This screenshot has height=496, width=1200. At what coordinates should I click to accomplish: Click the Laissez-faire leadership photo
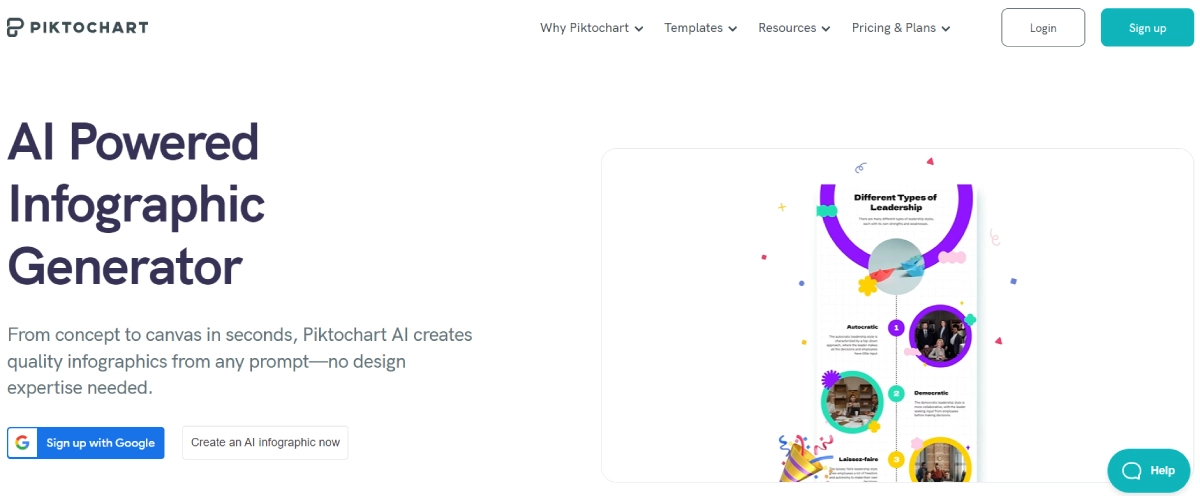click(x=940, y=465)
